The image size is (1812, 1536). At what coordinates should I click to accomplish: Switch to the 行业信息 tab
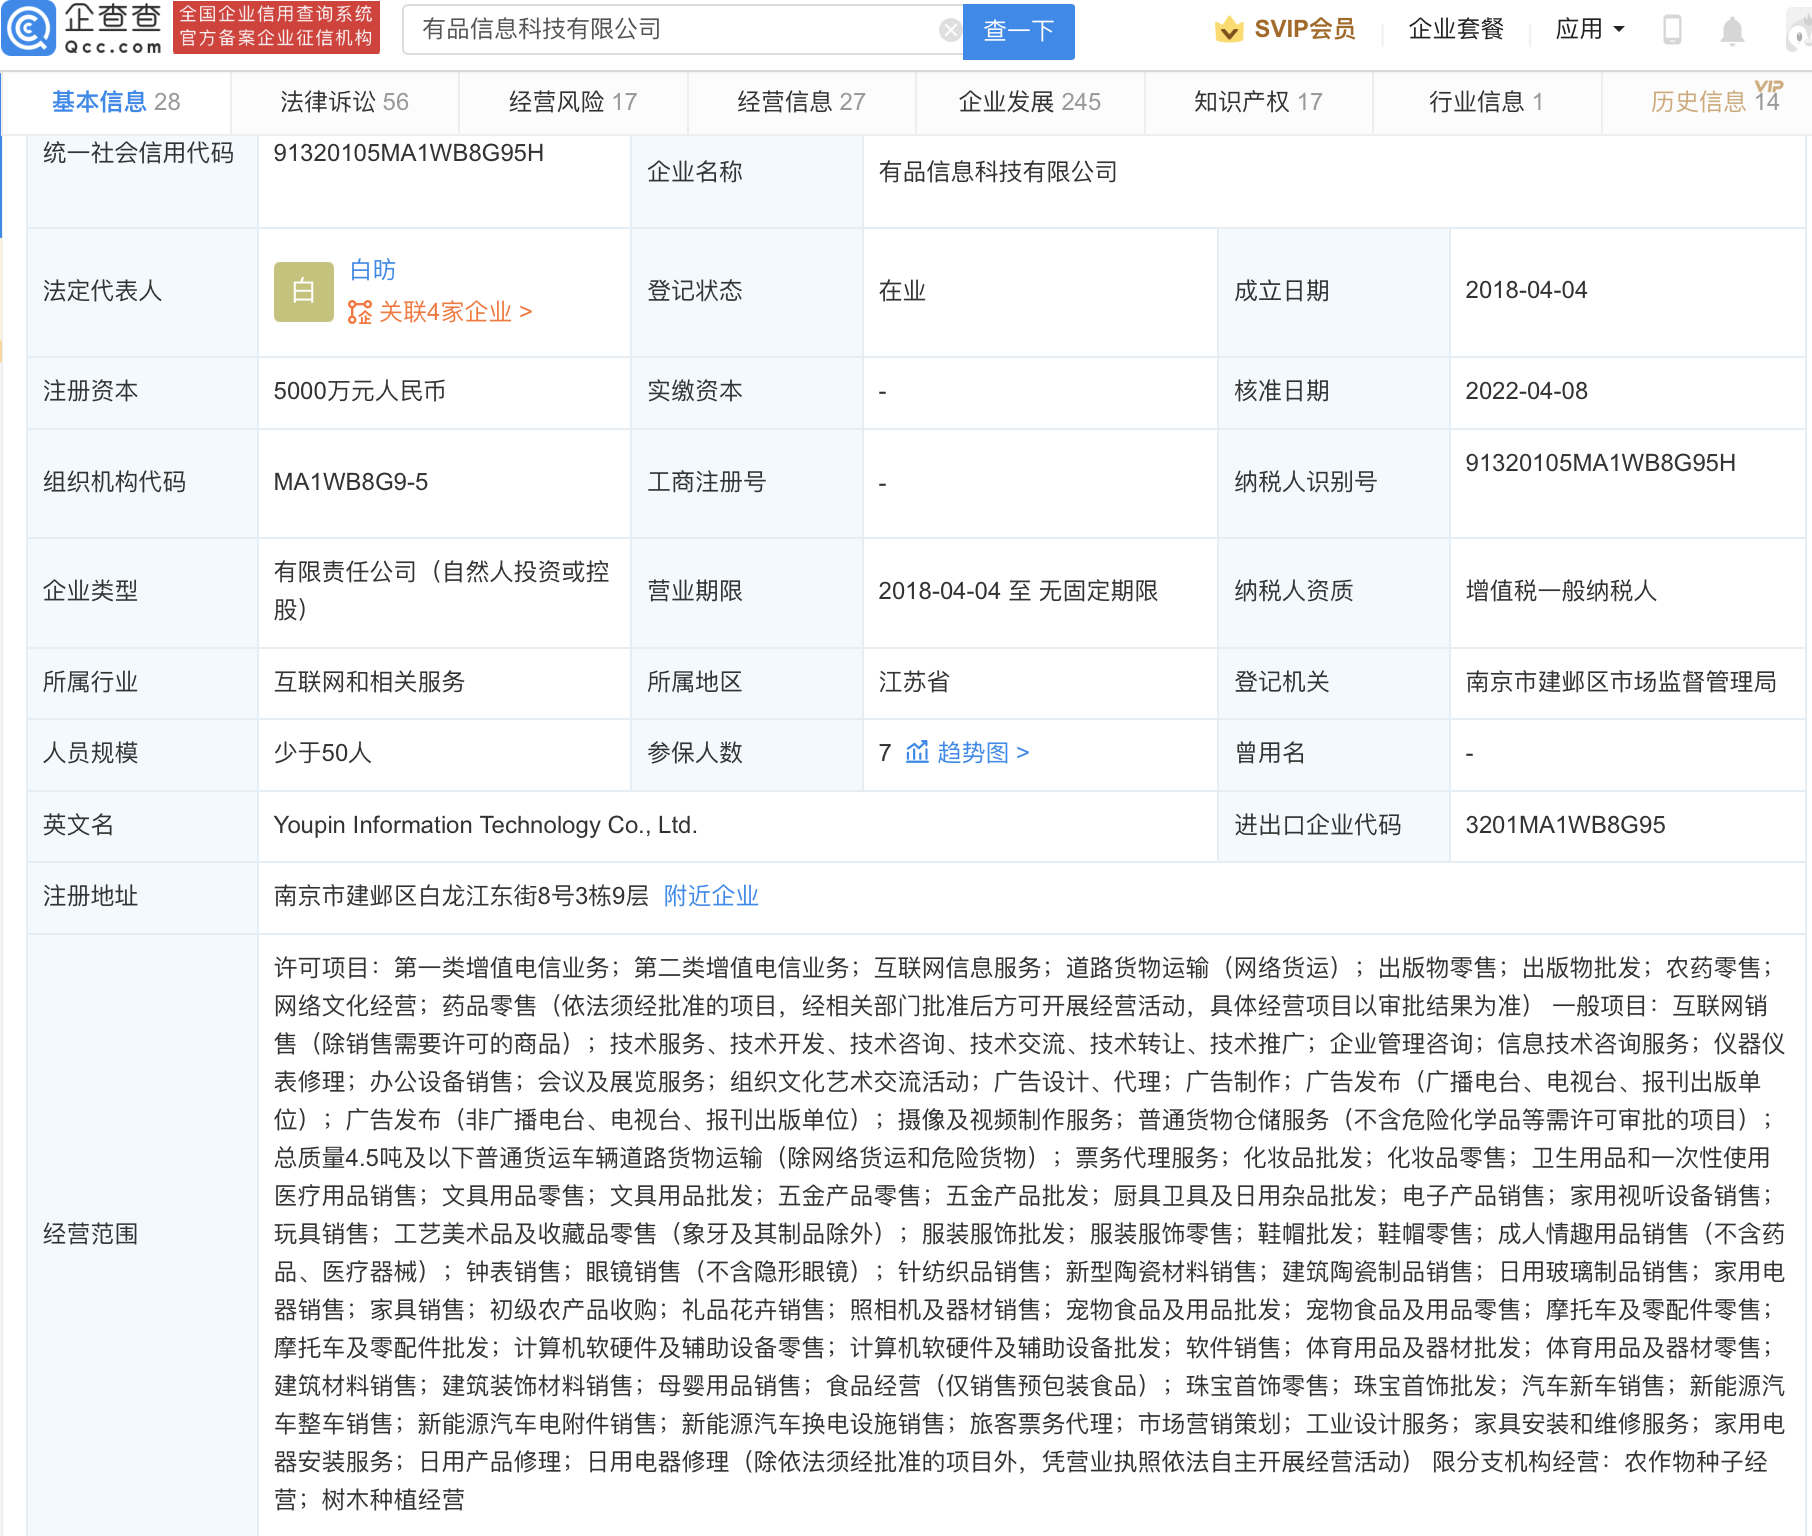coord(1487,102)
